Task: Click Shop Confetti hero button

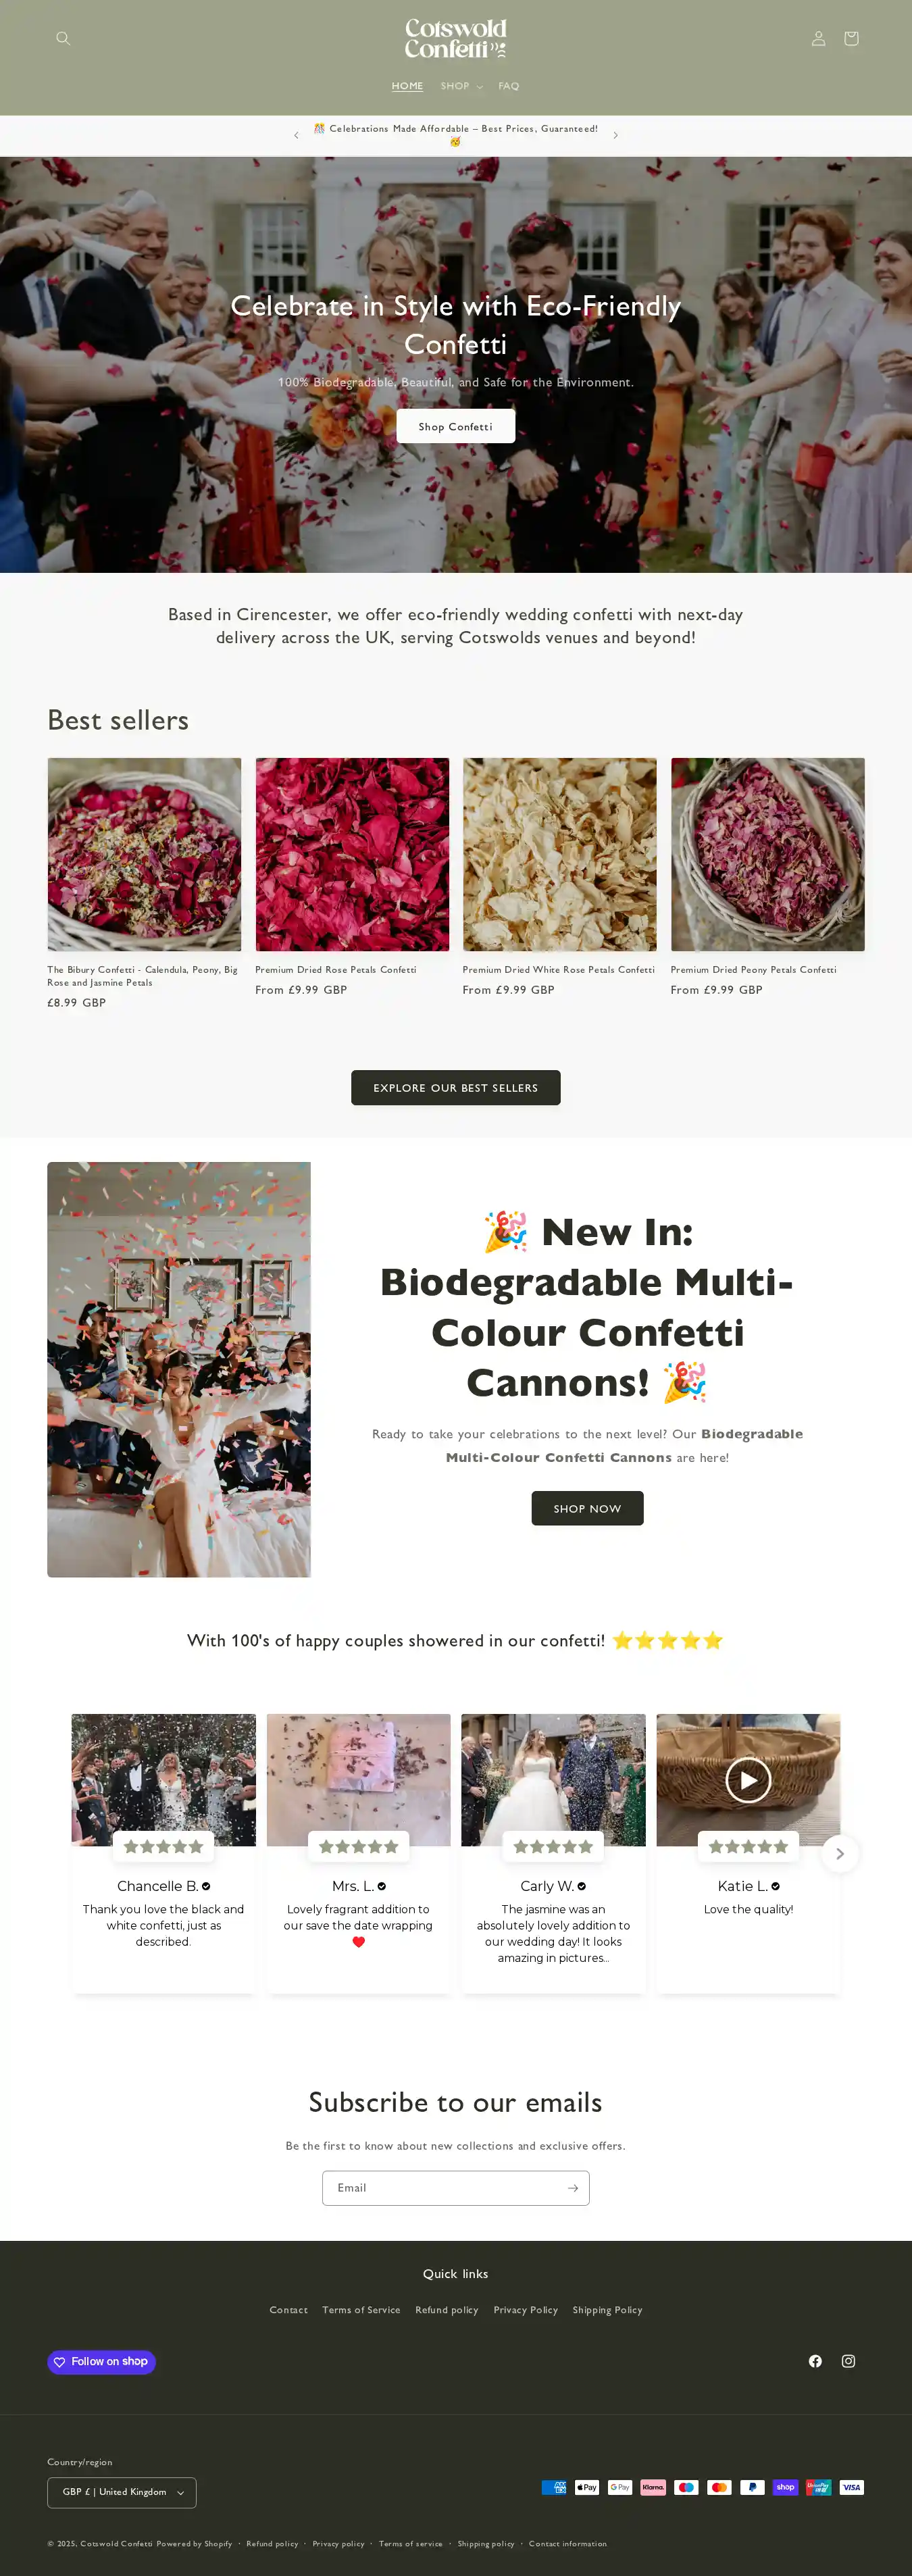Action: click(x=456, y=426)
